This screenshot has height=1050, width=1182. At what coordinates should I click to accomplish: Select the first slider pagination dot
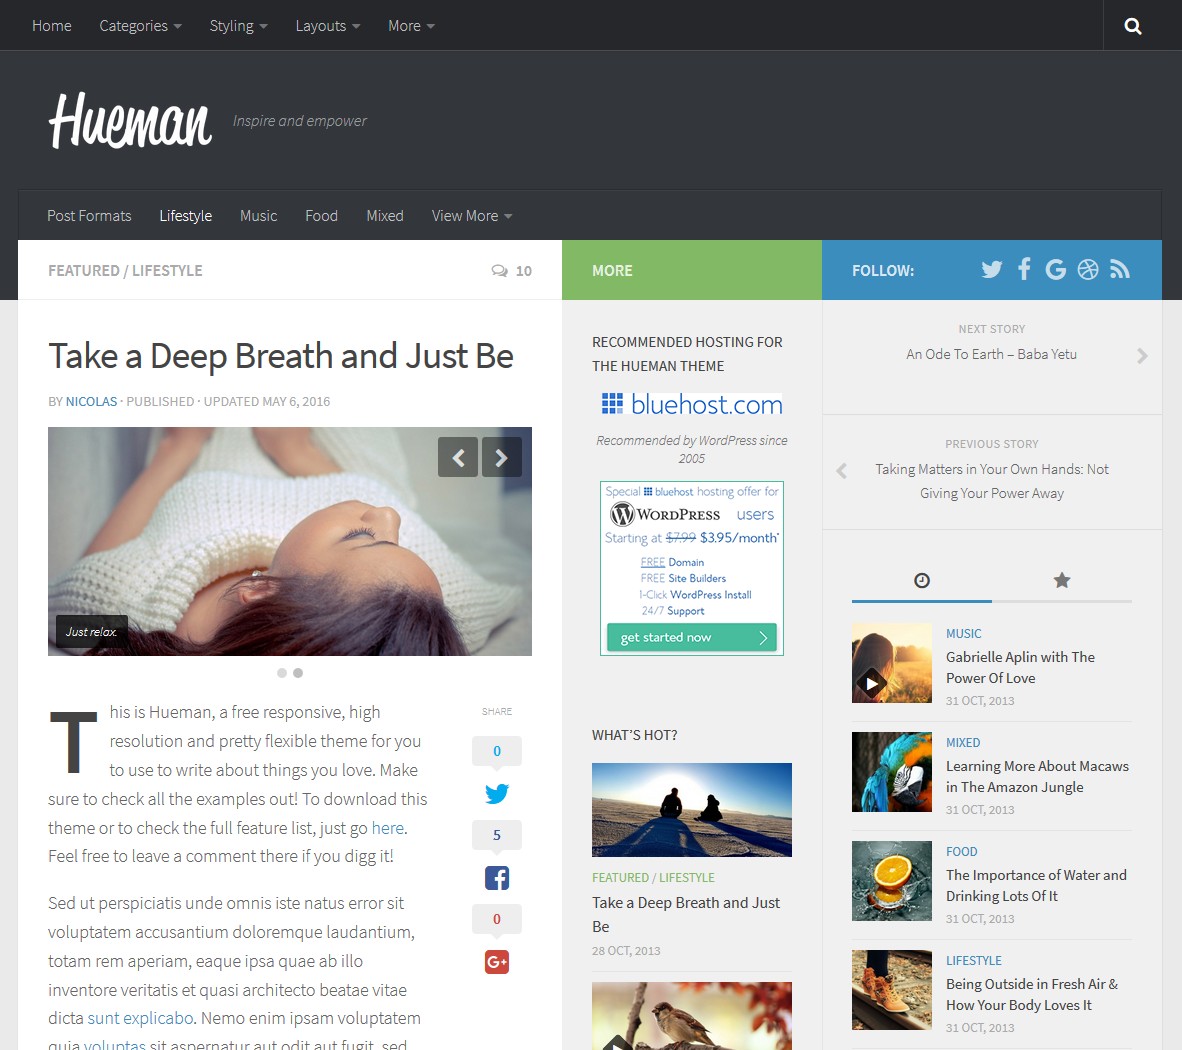point(282,673)
